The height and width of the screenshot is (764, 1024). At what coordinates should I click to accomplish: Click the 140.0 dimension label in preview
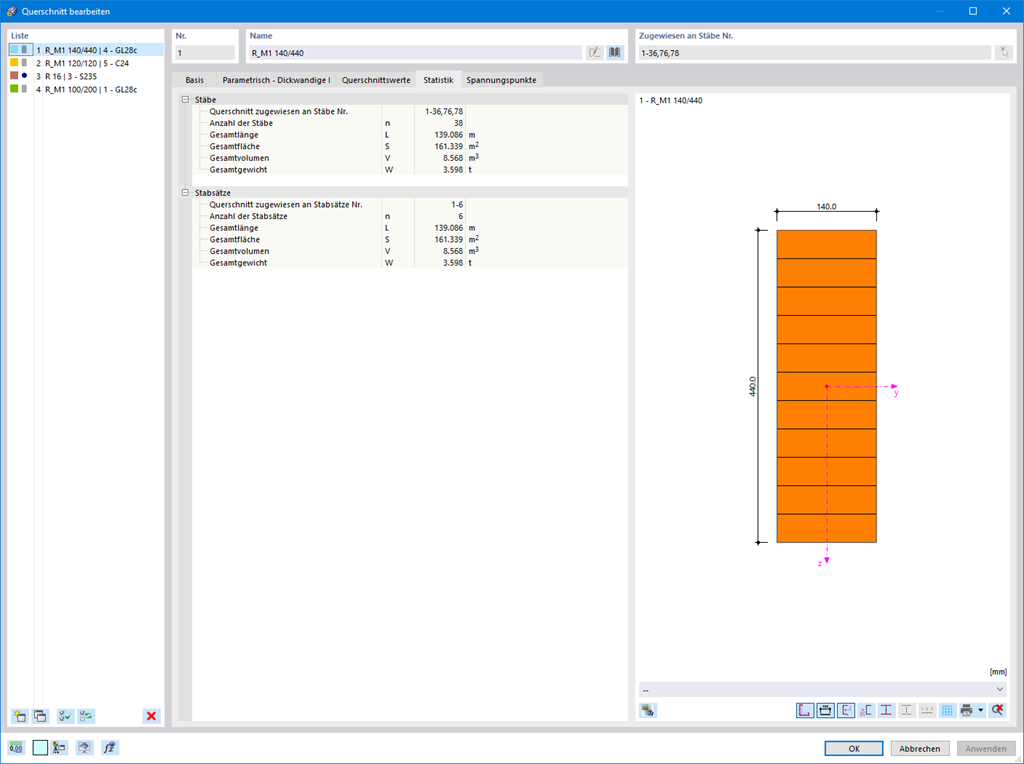pyautogui.click(x=826, y=206)
